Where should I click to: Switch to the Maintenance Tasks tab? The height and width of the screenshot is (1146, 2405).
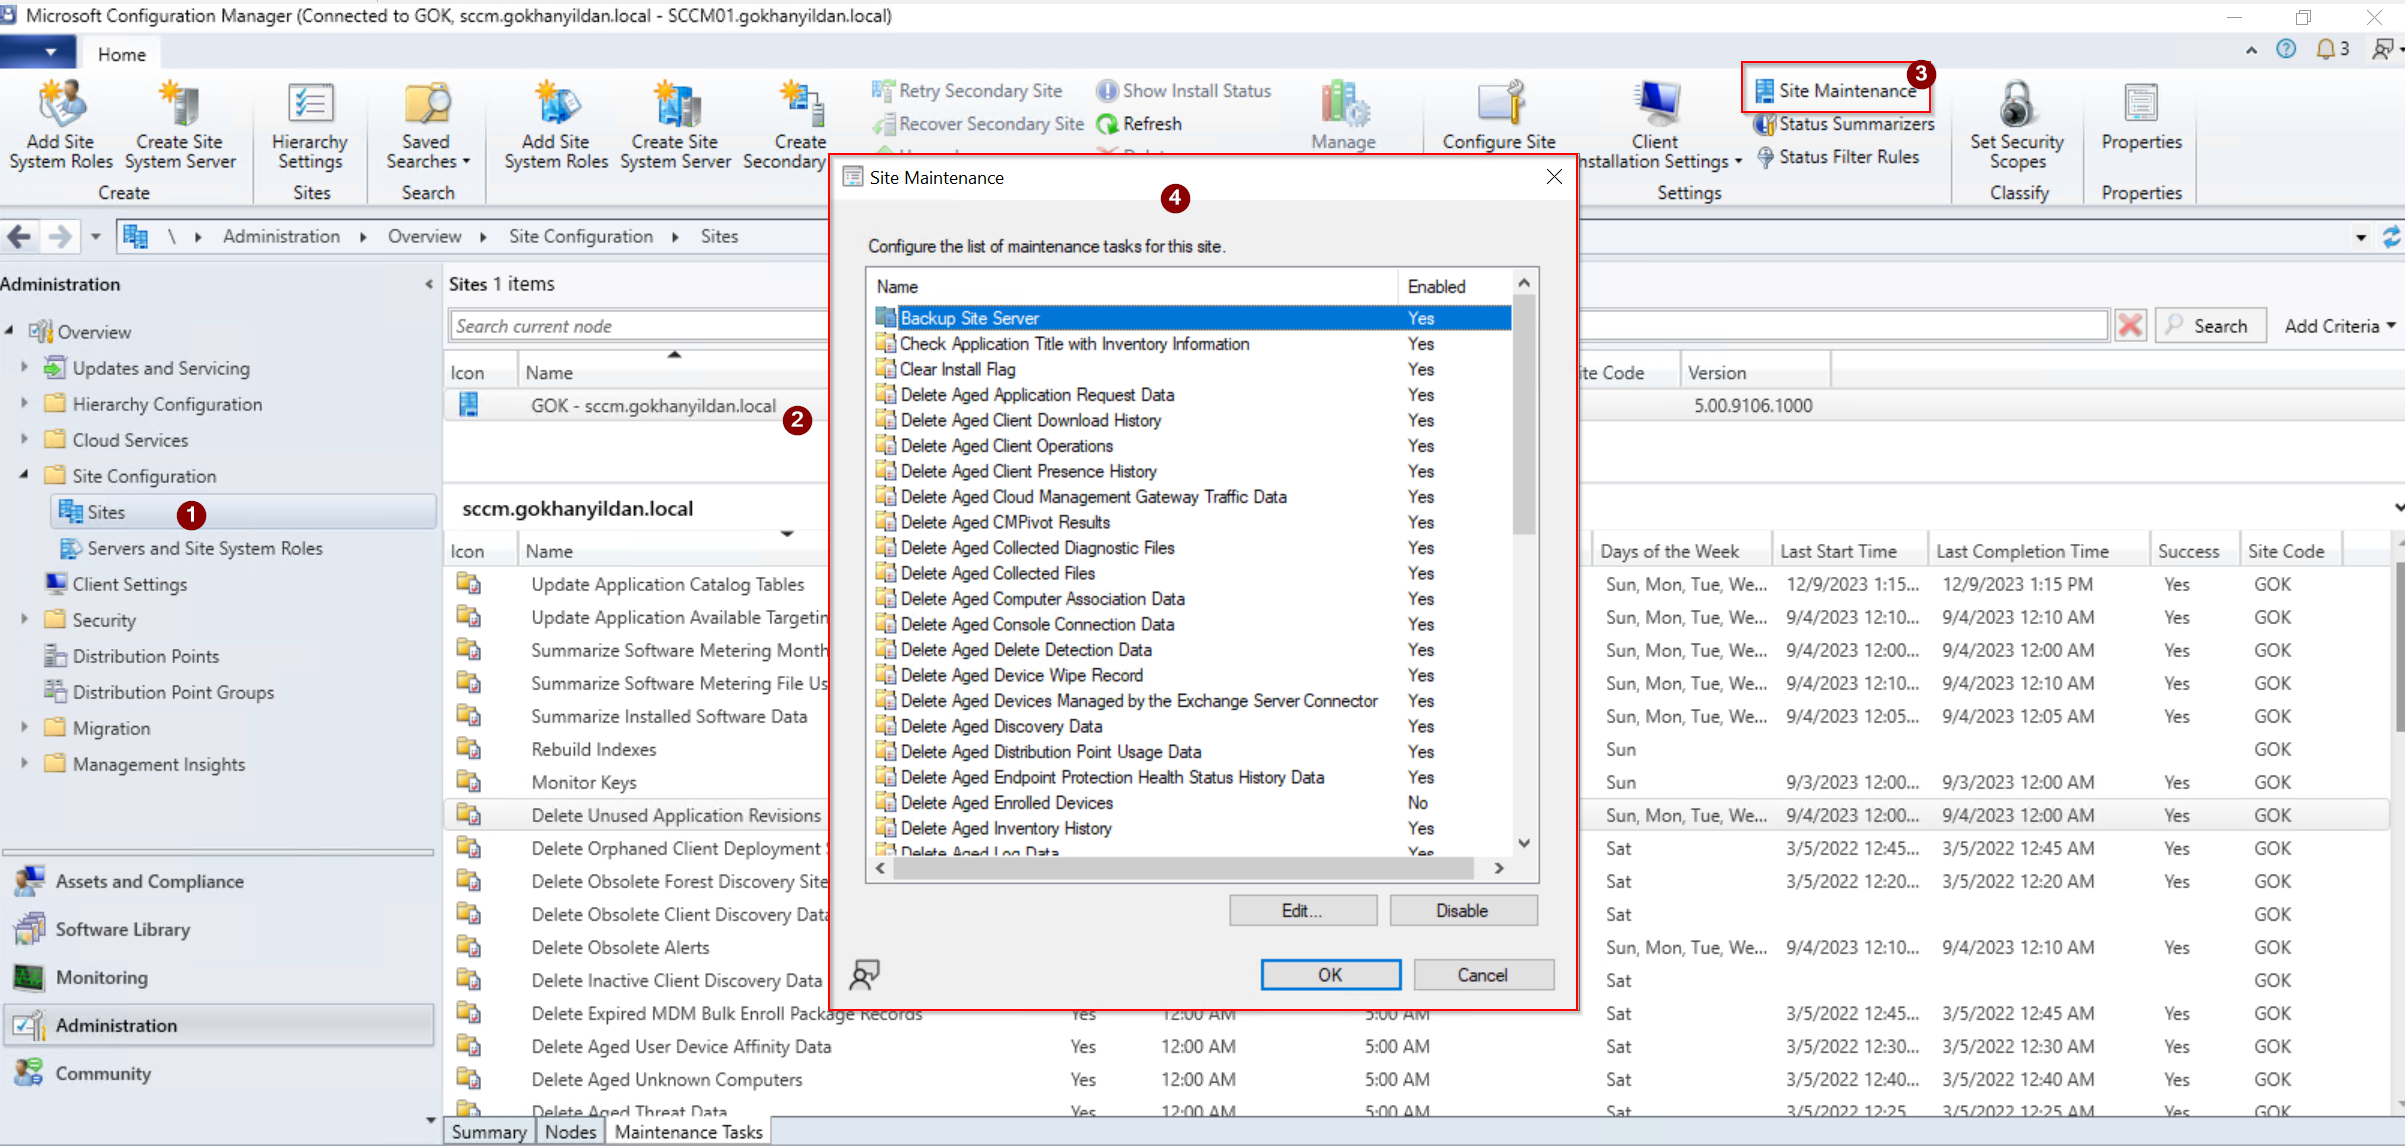[688, 1132]
